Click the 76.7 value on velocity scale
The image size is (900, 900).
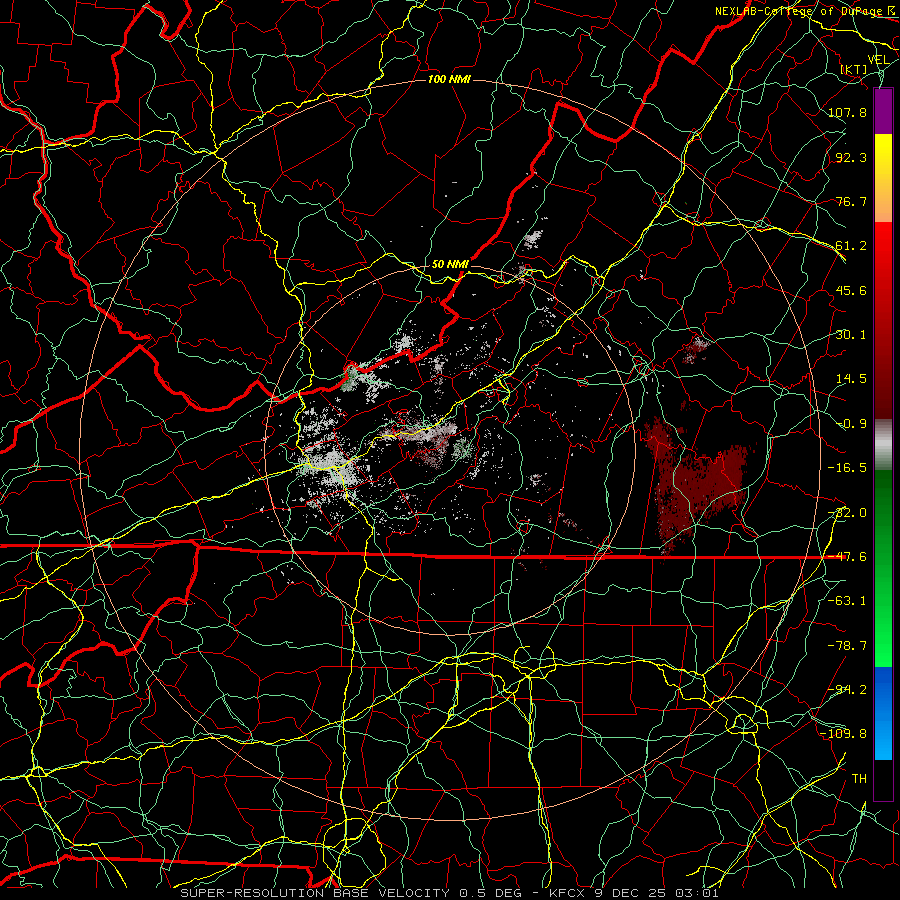pyautogui.click(x=851, y=201)
